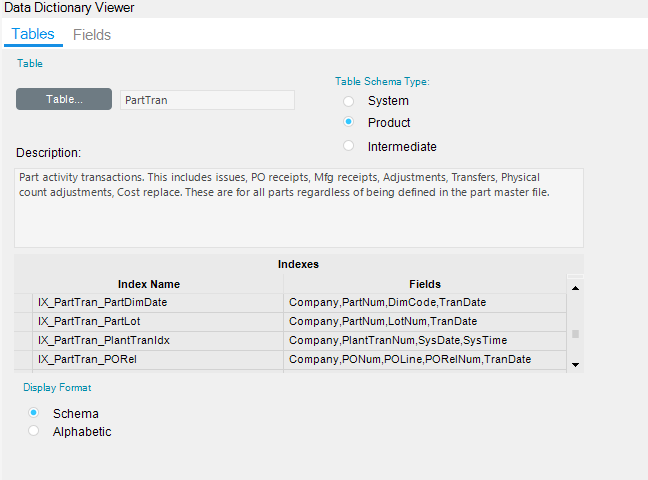
Task: Sort by Index Name column header
Action: point(149,284)
